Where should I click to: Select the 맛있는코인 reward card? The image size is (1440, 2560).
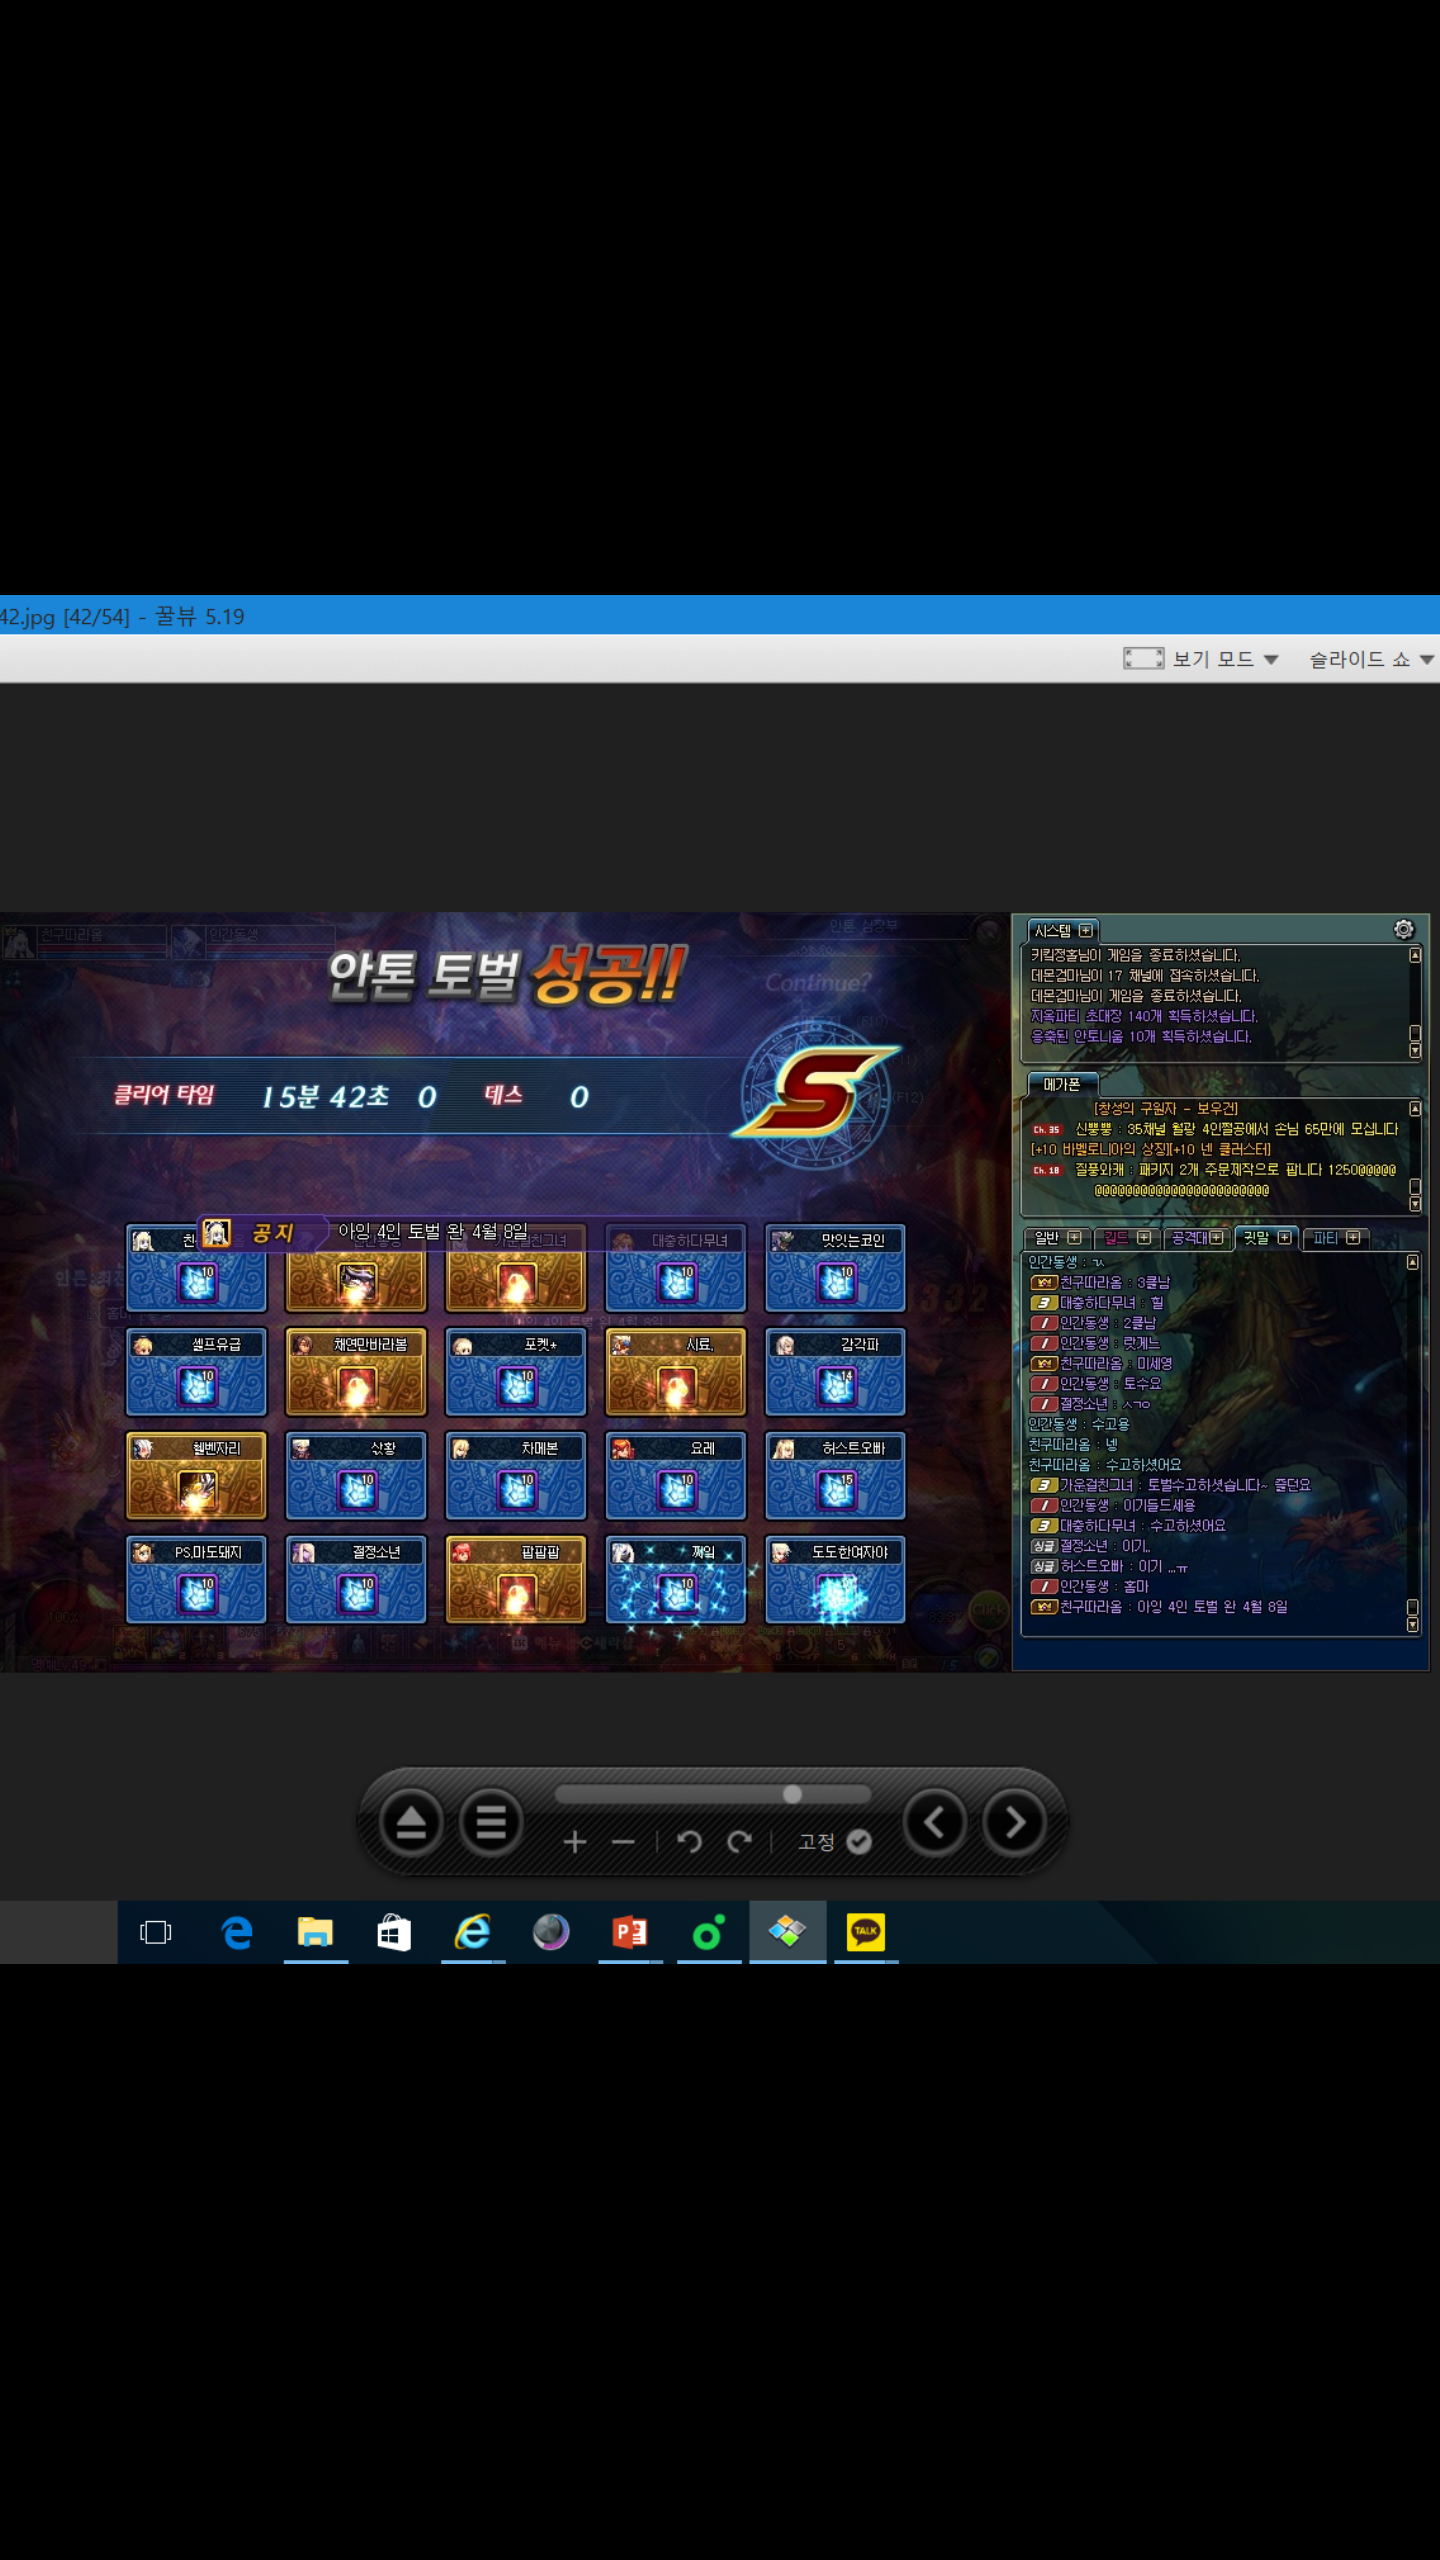[835, 1267]
